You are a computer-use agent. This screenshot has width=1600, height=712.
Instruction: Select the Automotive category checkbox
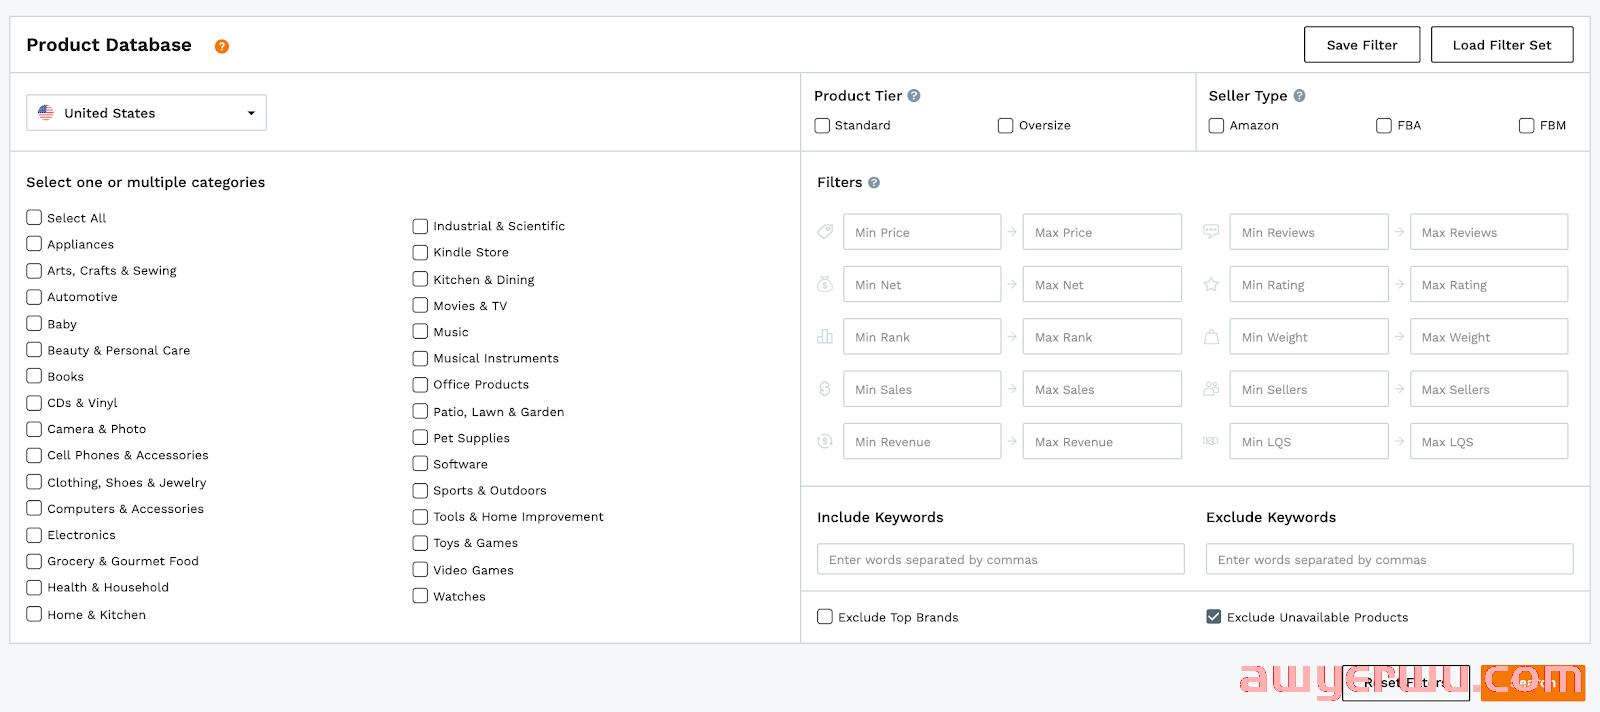(x=34, y=297)
